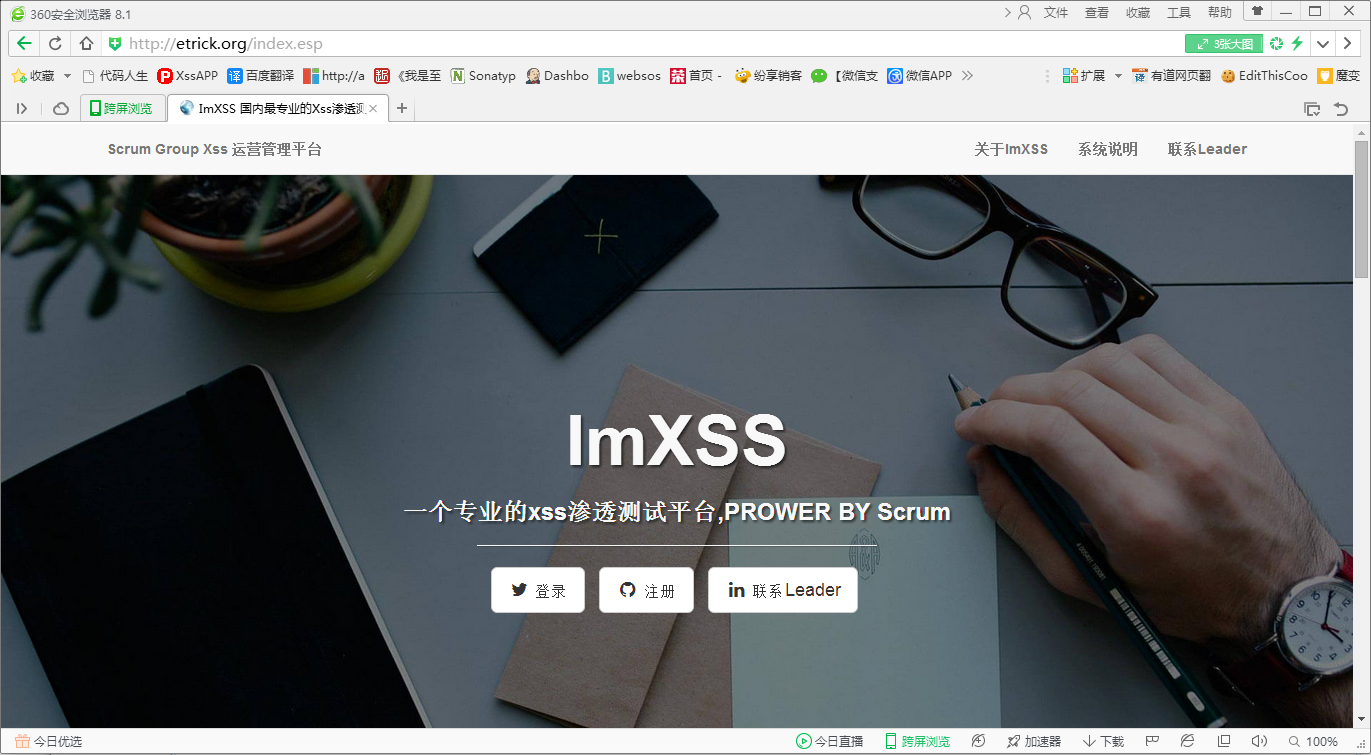
Task: Switch to the 跨屏浏览 tab
Action: click(122, 108)
